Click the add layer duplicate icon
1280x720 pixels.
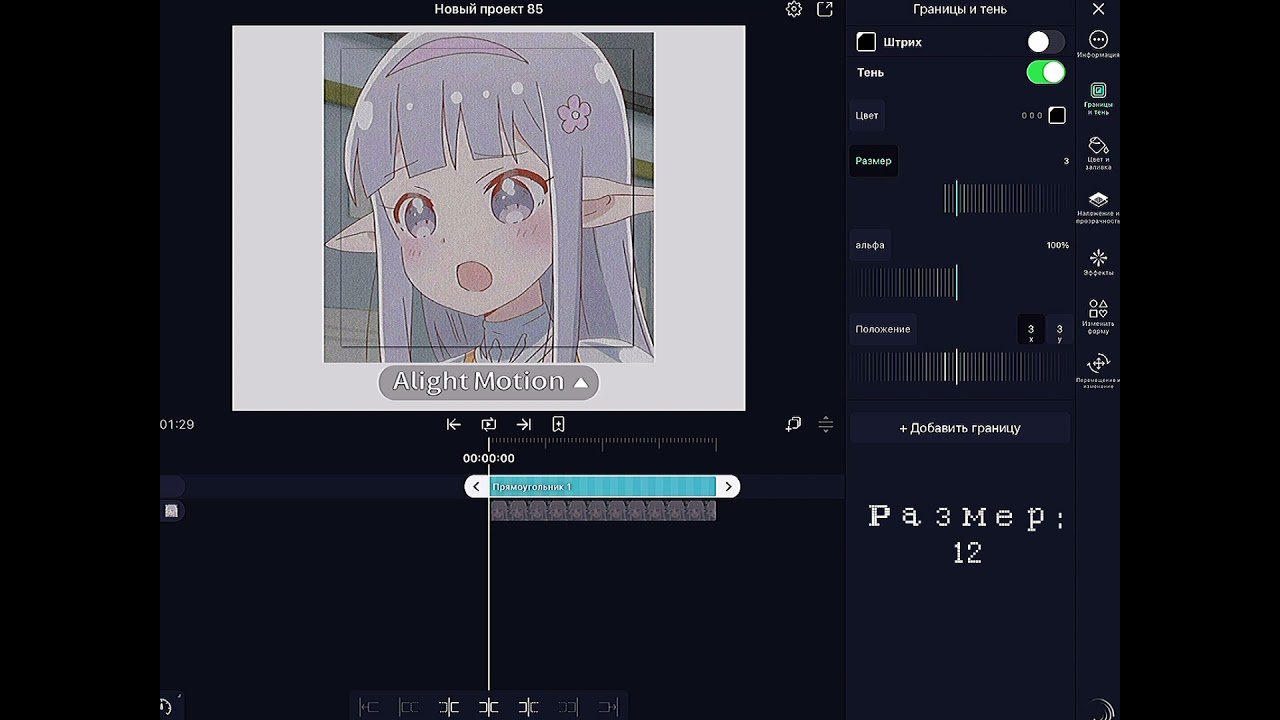point(793,424)
